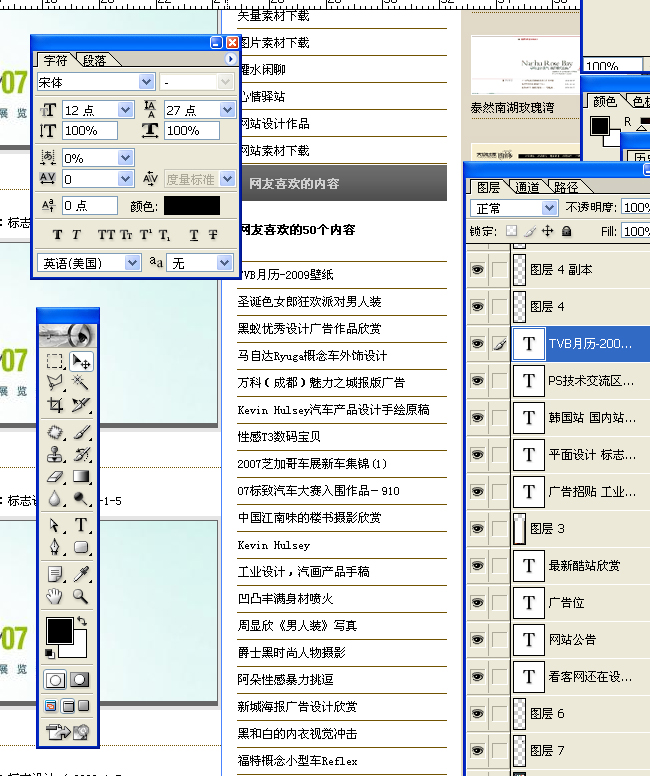Select the Rounded Rectangle shape tool

[81, 547]
